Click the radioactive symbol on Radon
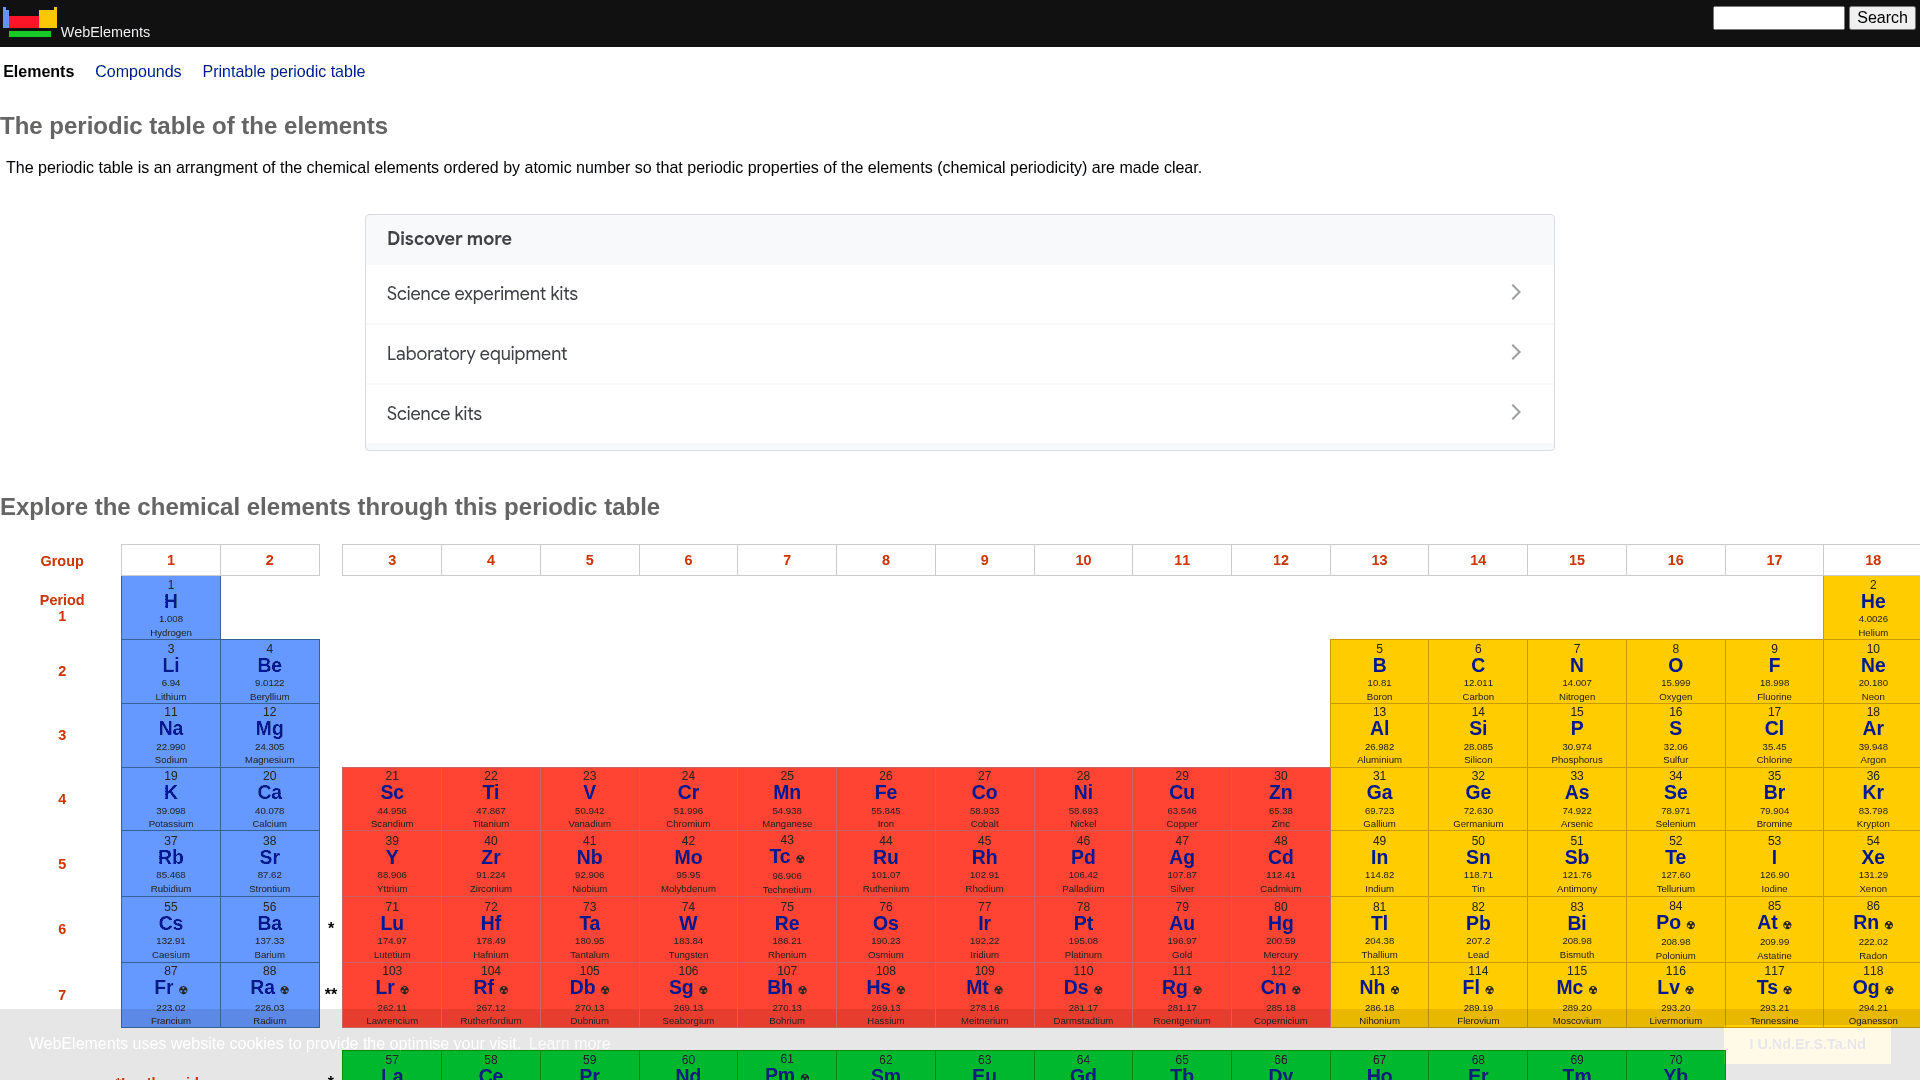Image resolution: width=1920 pixels, height=1080 pixels. coord(1888,923)
